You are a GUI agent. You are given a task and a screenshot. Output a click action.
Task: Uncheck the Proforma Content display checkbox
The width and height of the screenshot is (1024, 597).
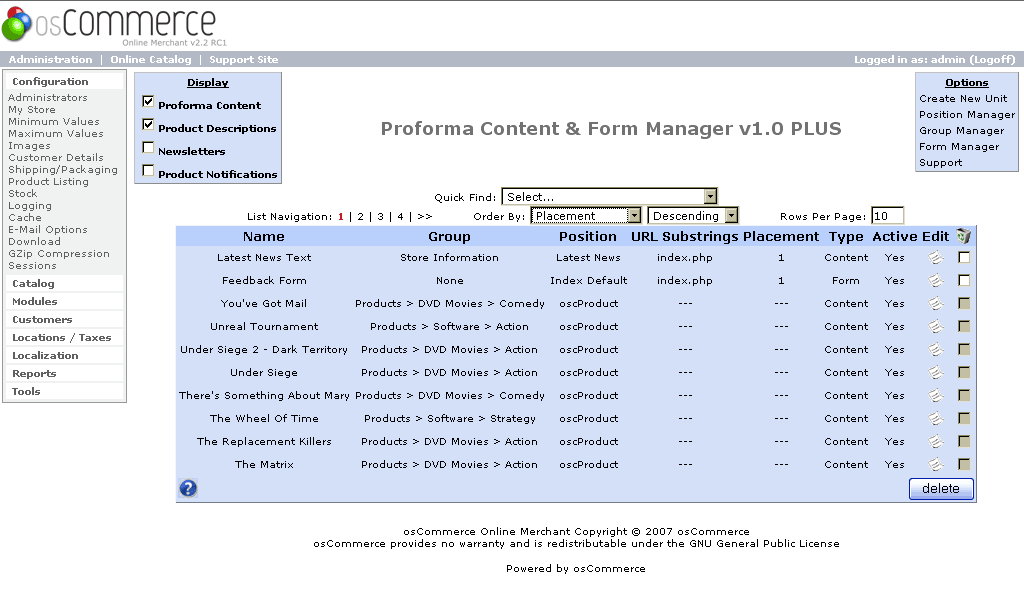[148, 101]
